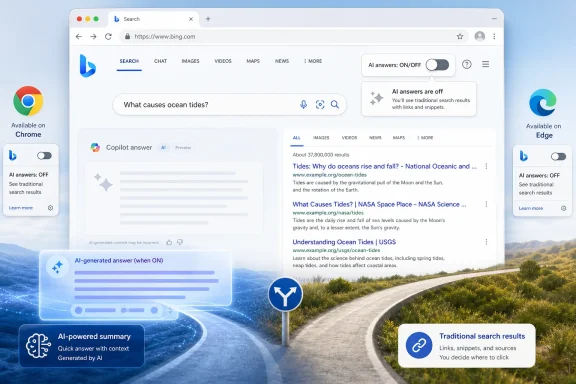Open visual search camera icon

320,104
